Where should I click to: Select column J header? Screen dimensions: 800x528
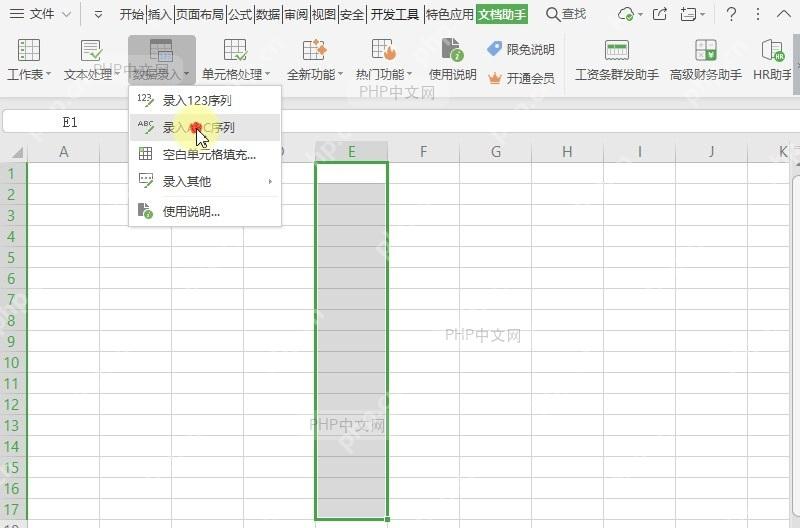[x=711, y=152]
